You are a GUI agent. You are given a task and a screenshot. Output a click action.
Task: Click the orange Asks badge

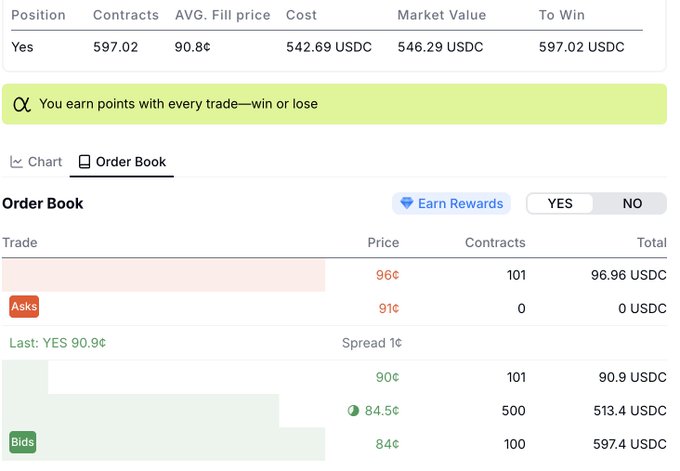24,307
